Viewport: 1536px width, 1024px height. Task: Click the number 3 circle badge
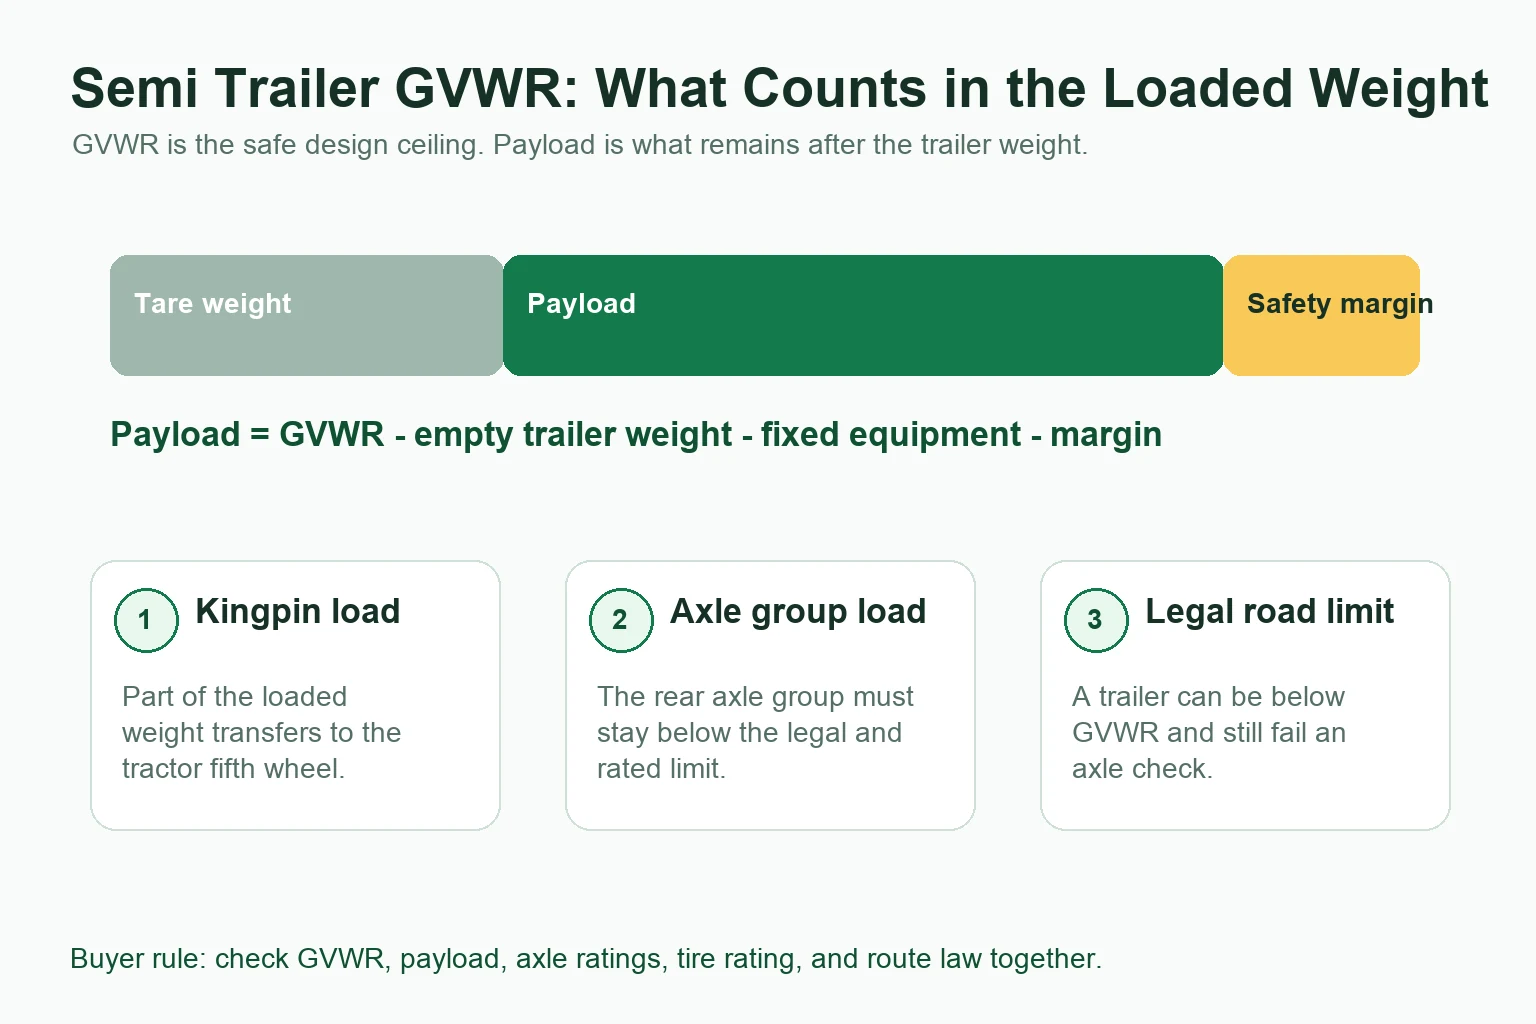[x=1096, y=620]
